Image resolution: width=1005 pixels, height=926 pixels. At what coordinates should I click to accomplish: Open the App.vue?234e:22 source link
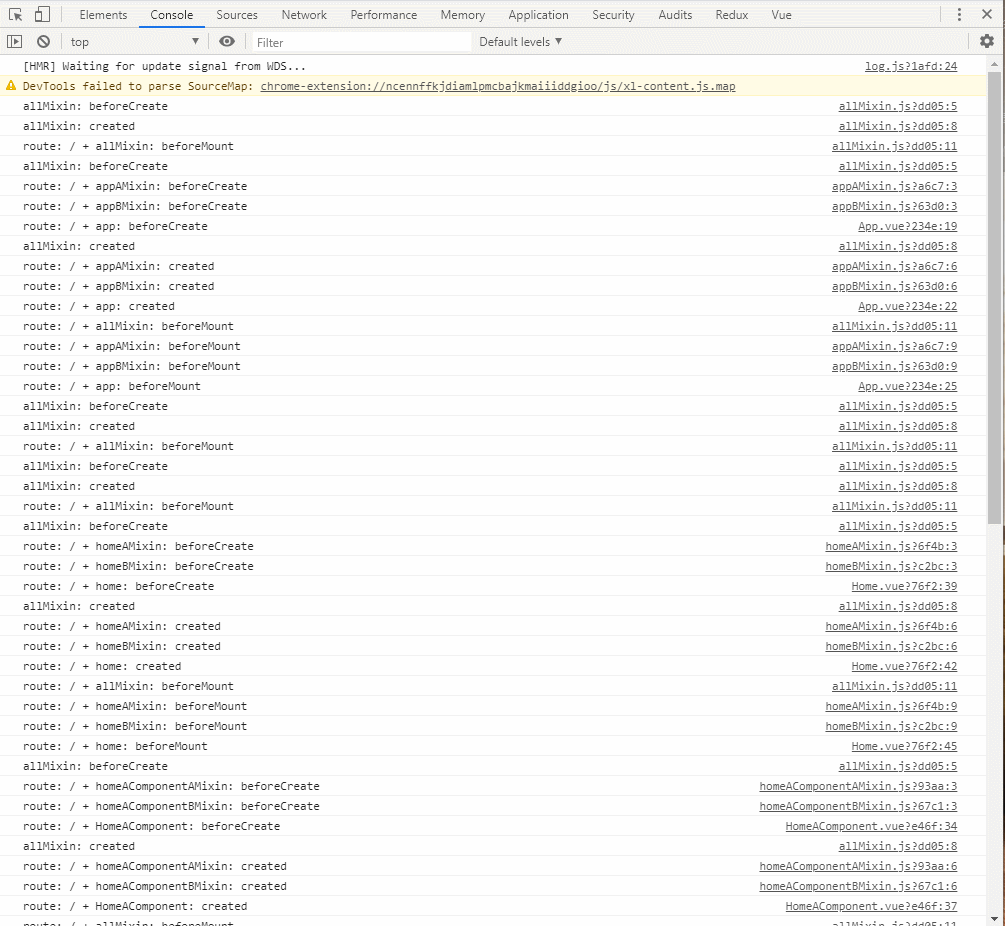pos(908,306)
